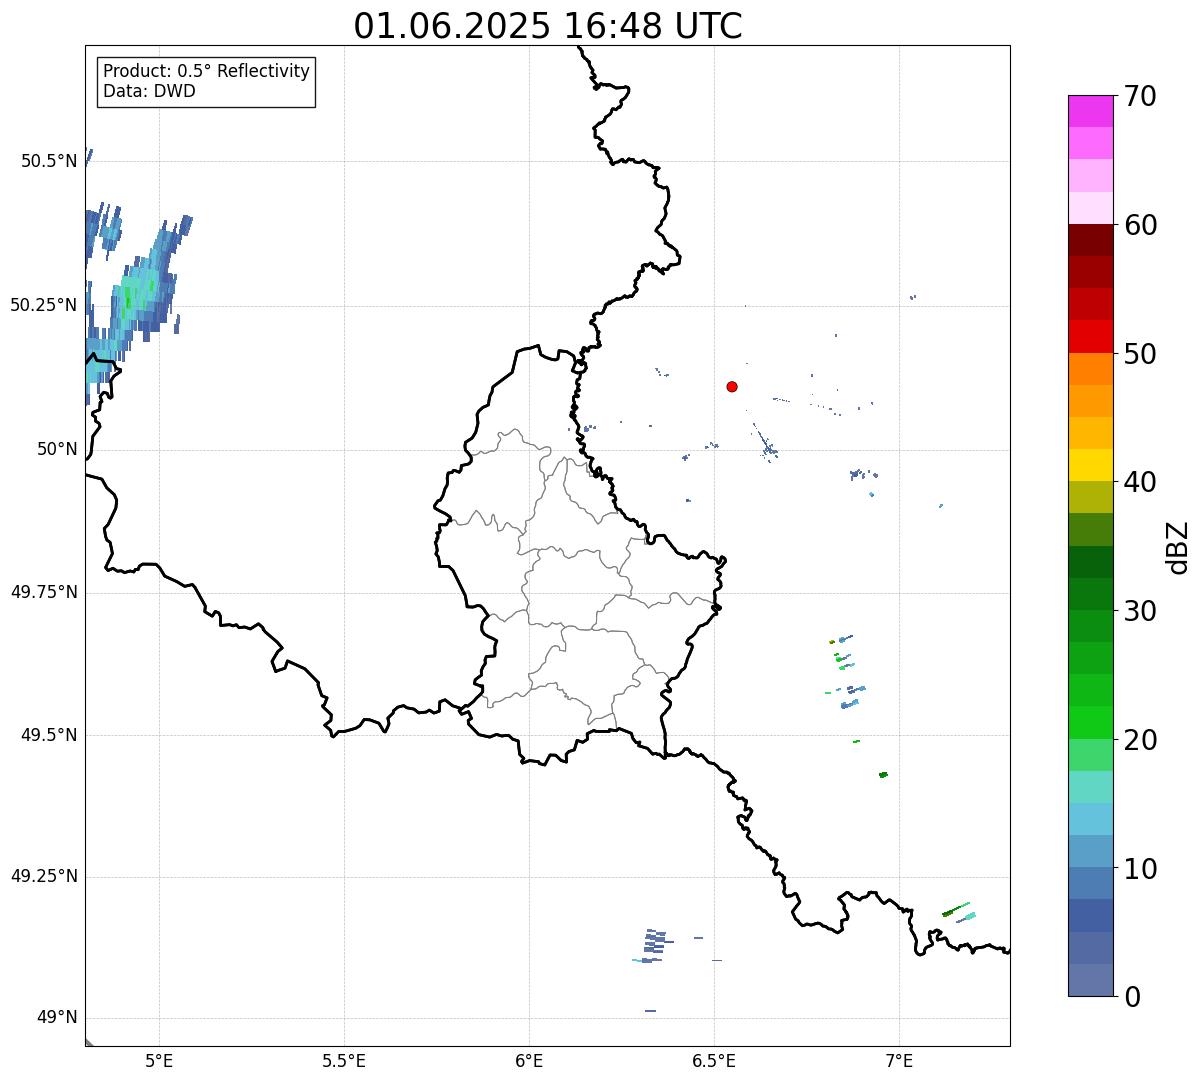Click the 50.5°N latitude label
Screen dimensions: 1202x1081
[49, 161]
